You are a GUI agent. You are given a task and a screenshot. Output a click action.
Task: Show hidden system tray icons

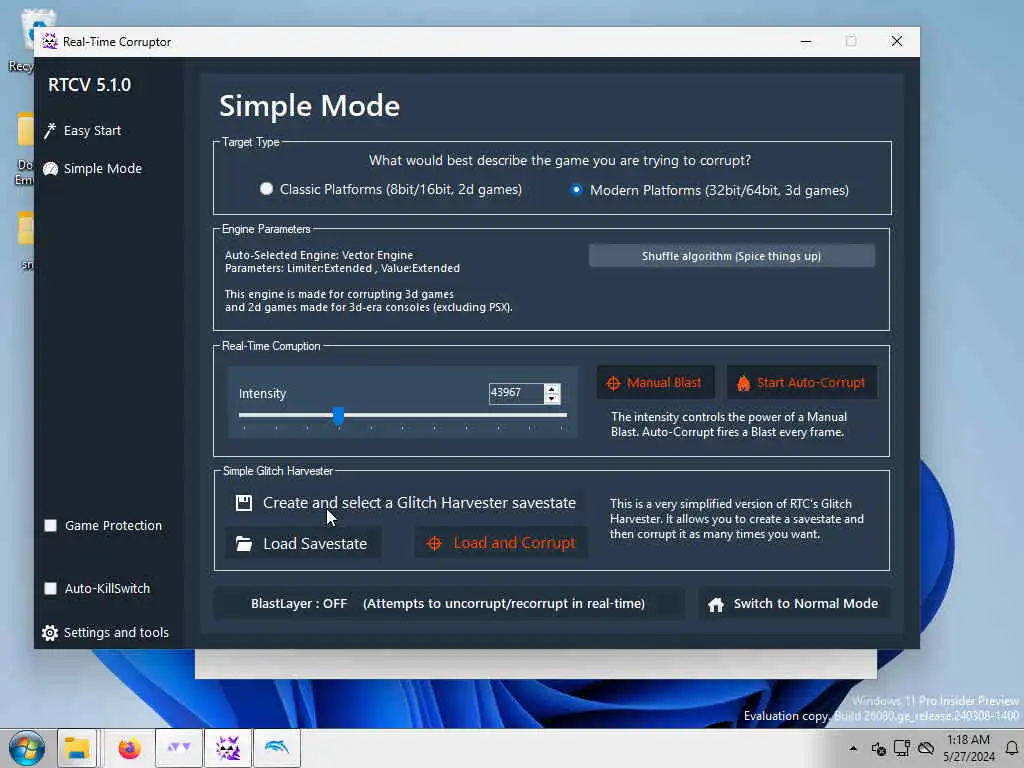[853, 748]
